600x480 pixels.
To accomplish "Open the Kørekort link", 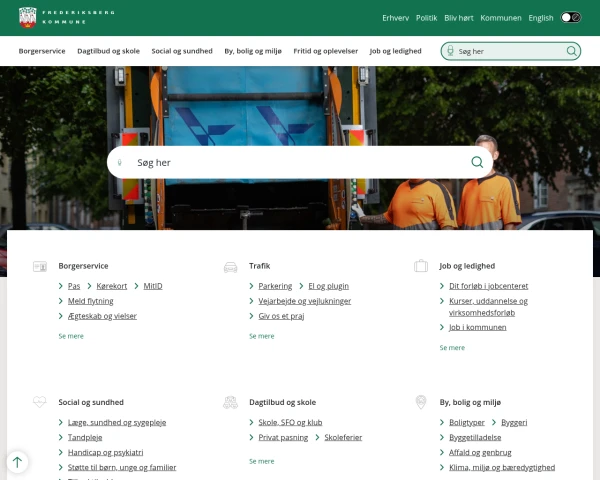I will 112,286.
